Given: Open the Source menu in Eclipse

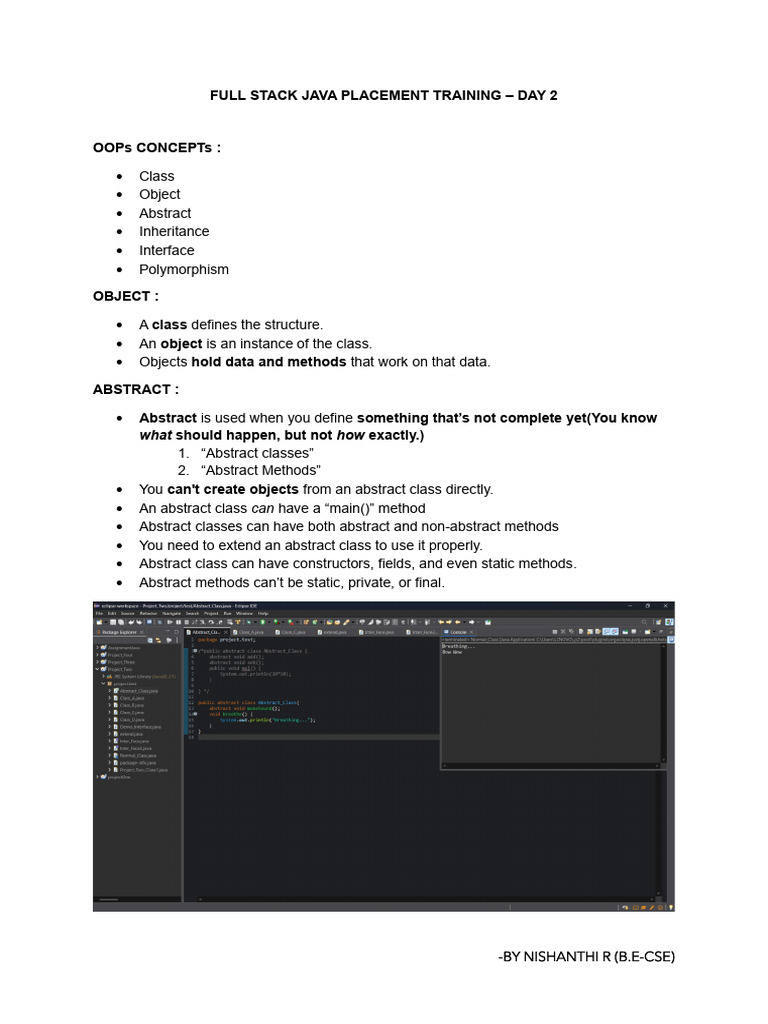Looking at the screenshot, I should [x=127, y=613].
